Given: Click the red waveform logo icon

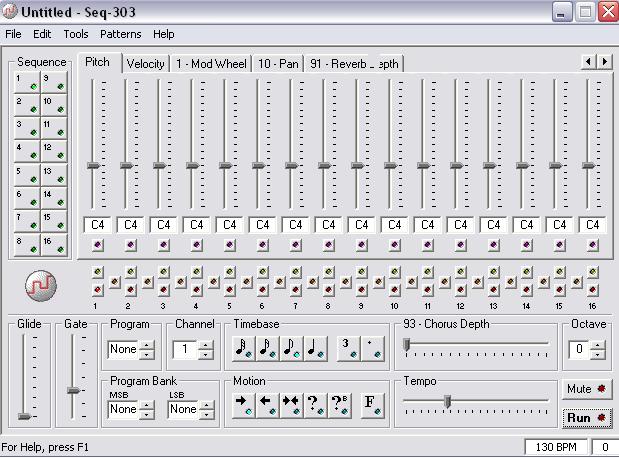Looking at the screenshot, I should coord(41,287).
